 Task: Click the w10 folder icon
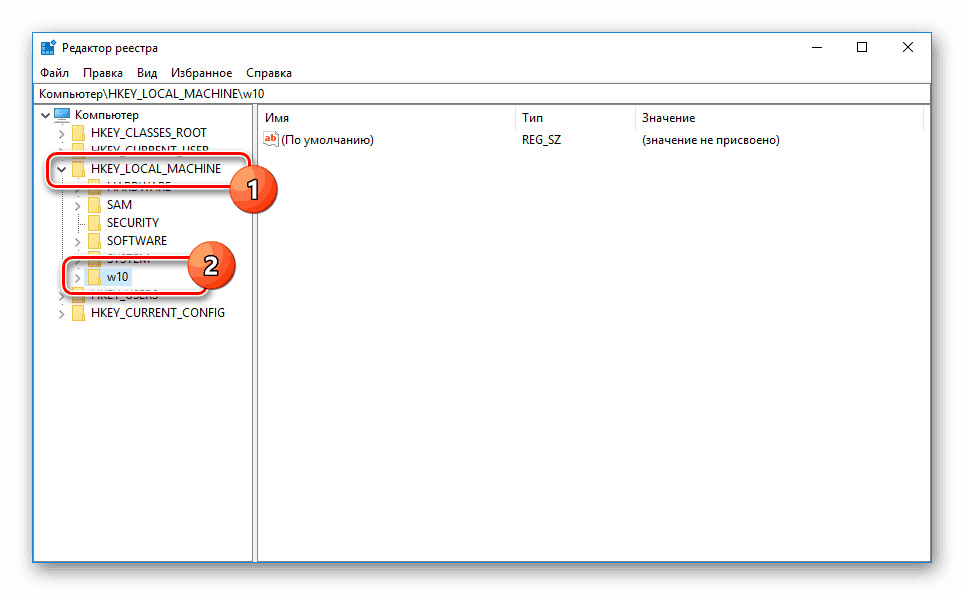[x=95, y=277]
